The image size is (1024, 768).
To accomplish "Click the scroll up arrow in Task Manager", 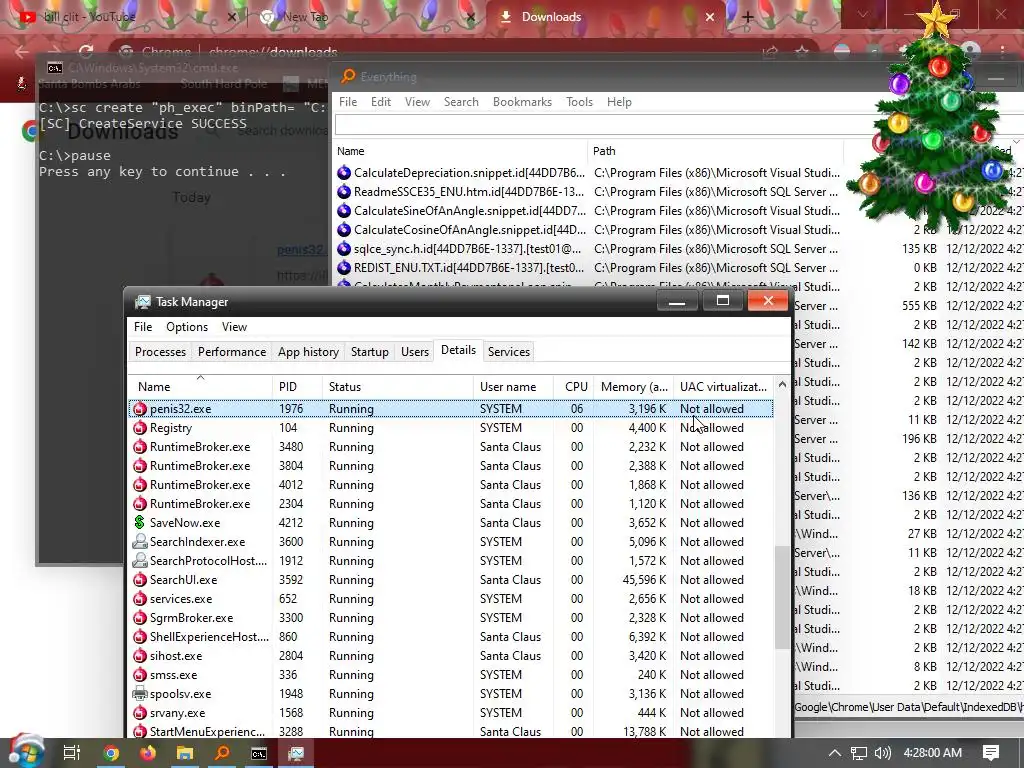I will 782,385.
